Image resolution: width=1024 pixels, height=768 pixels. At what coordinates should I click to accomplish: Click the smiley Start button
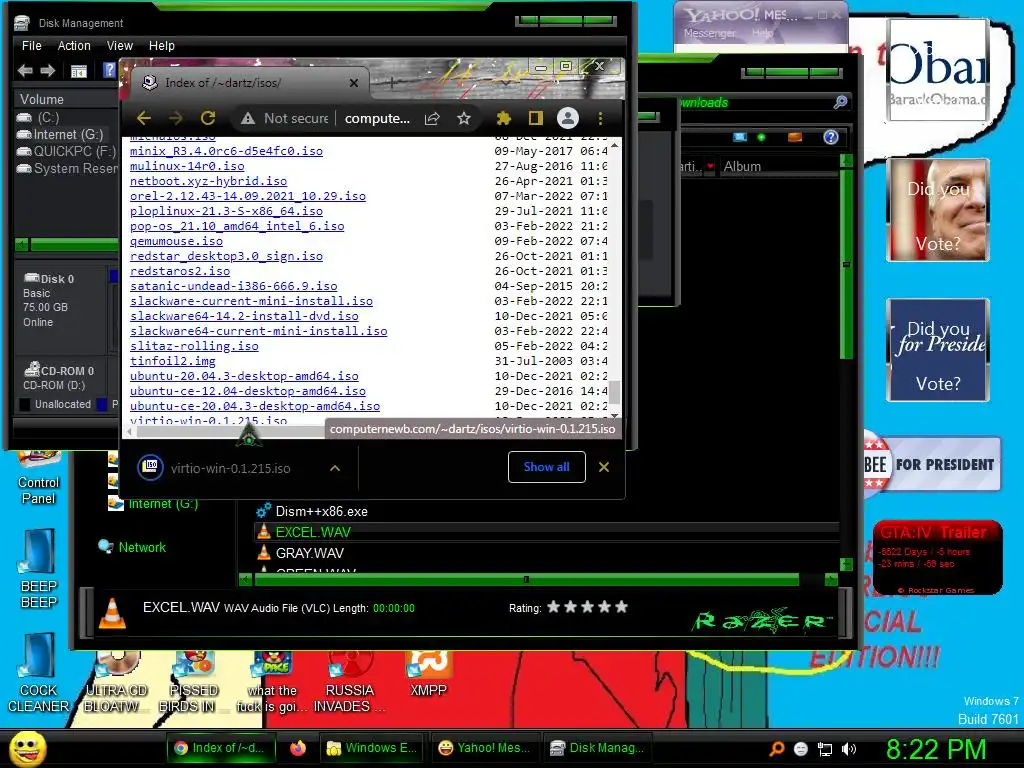[28, 748]
